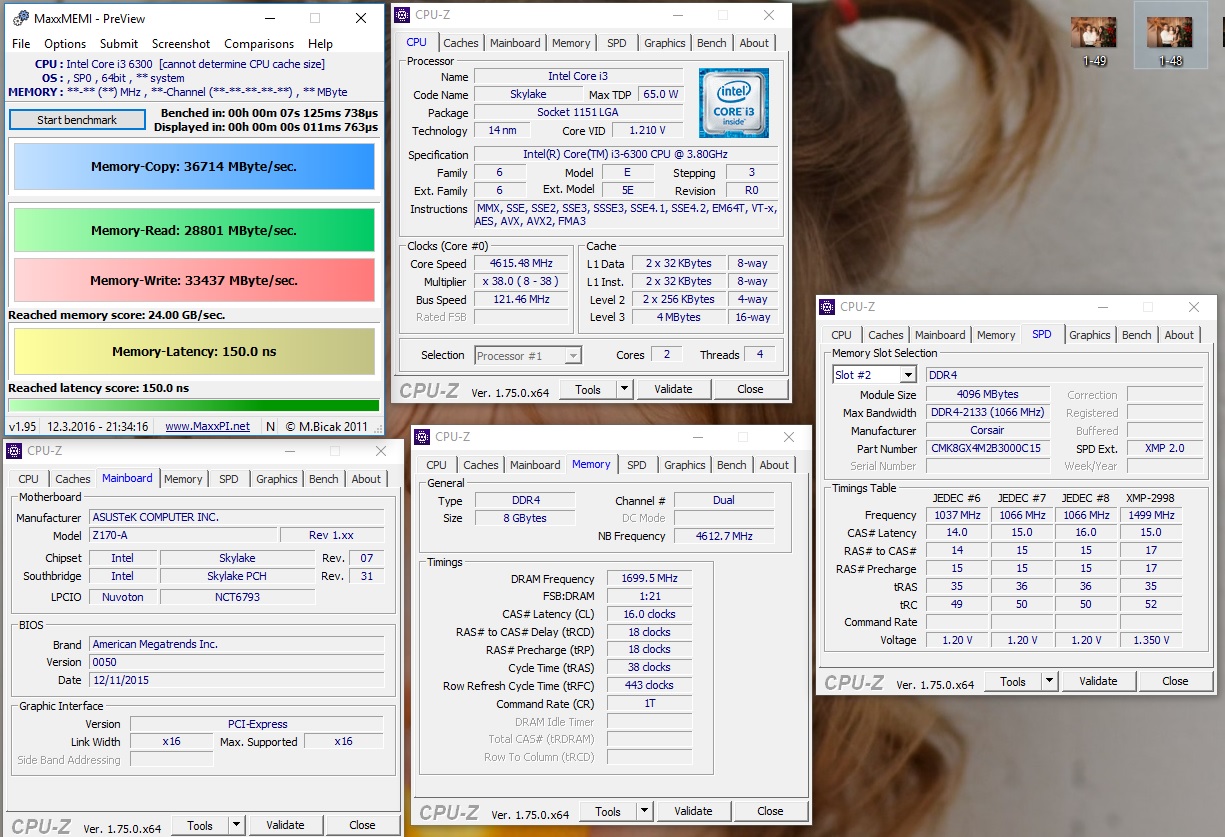Expand the Processor #1 selection dropdown
Viewport: 1225px width, 837px height.
573,355
